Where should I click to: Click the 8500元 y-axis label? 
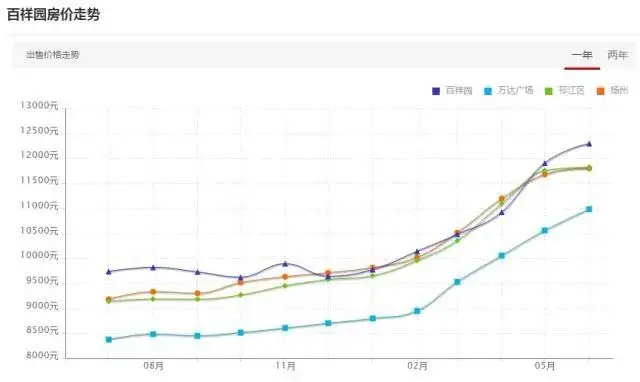click(x=42, y=330)
